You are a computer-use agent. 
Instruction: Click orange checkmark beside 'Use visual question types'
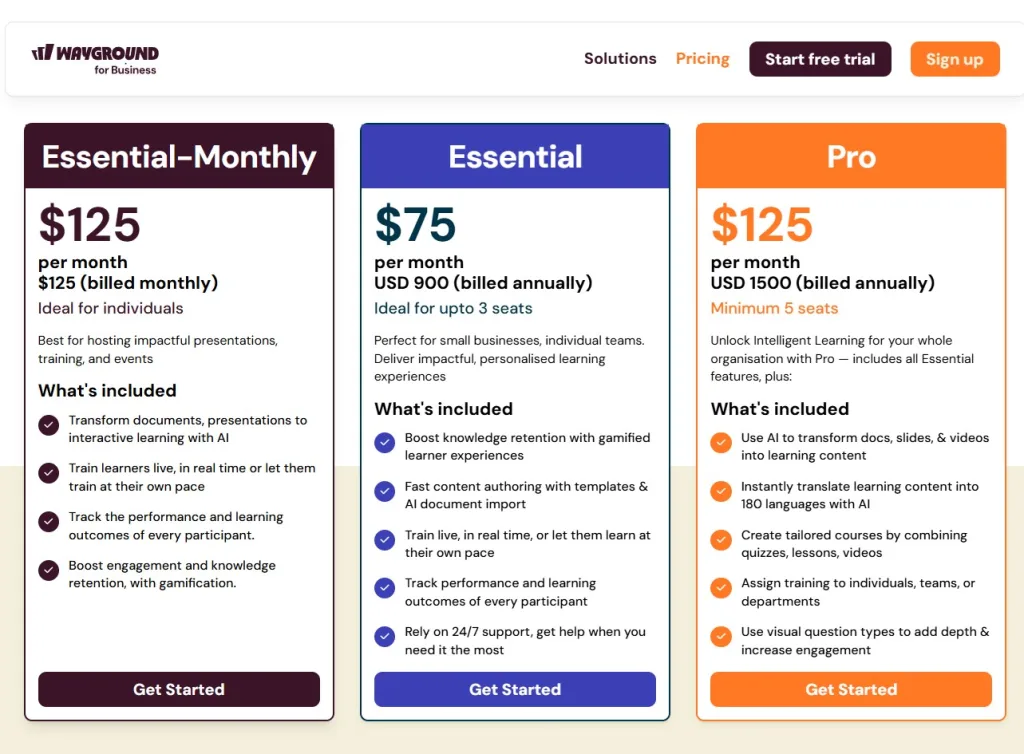(720, 636)
